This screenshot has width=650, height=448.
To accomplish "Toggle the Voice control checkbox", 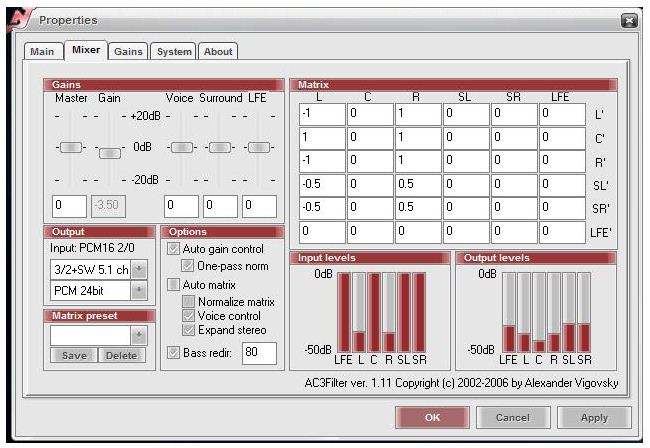I will pos(190,316).
